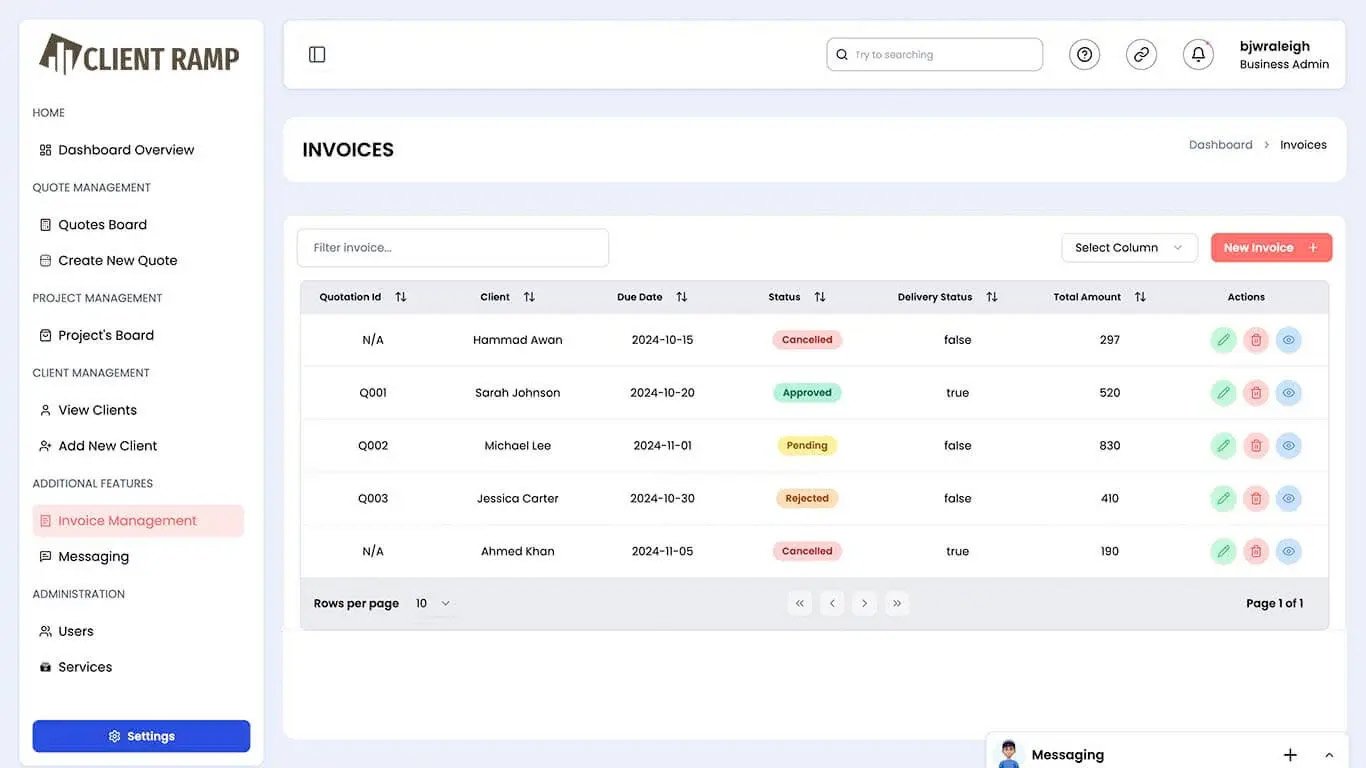View Hammad Awan's invoice details
Screen dimensions: 1366x768
pyautogui.click(x=1289, y=340)
